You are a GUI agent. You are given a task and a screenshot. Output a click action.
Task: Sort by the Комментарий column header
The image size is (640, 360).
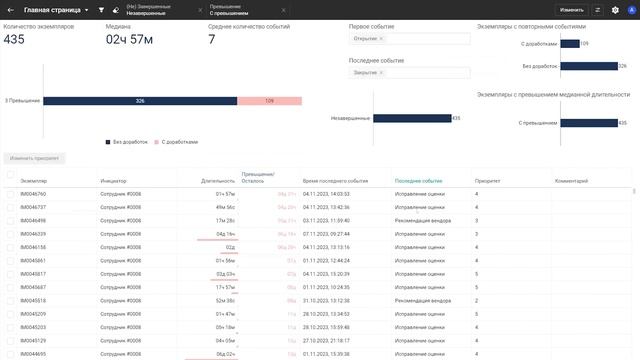571,181
